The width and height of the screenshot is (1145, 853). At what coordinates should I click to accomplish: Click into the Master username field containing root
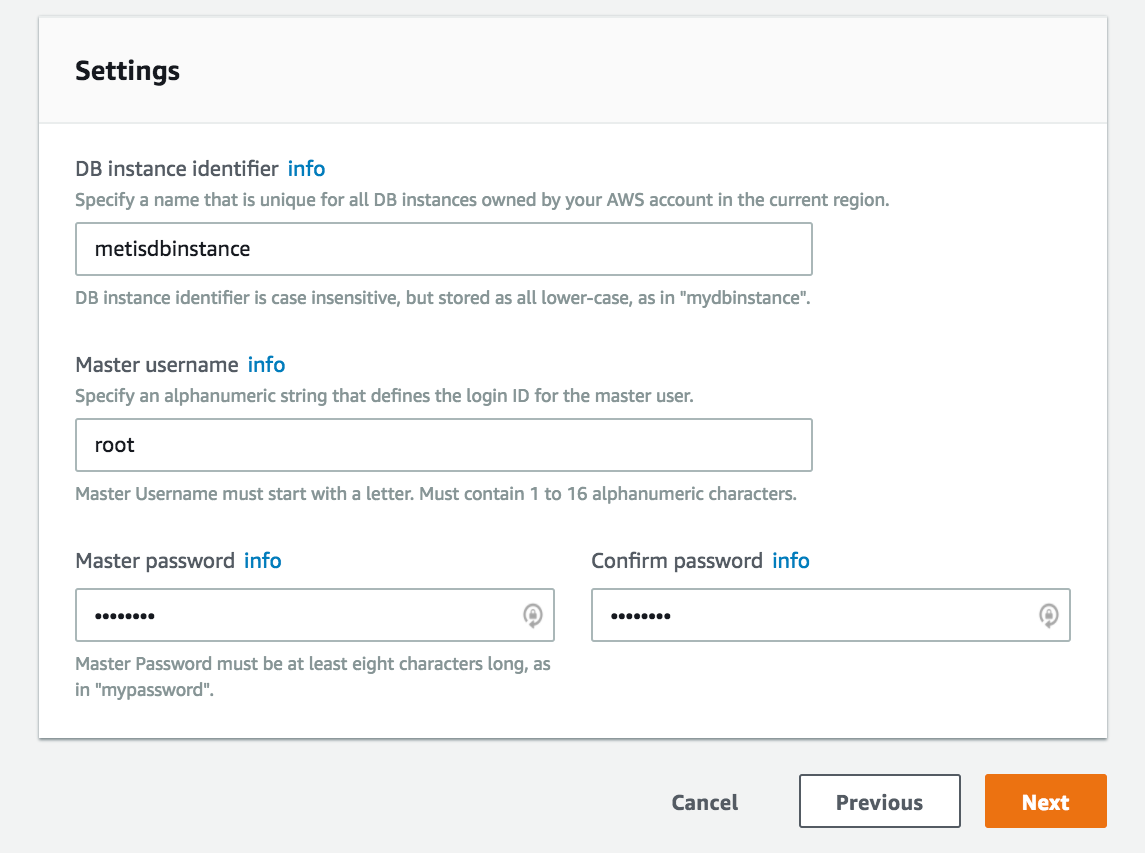443,445
